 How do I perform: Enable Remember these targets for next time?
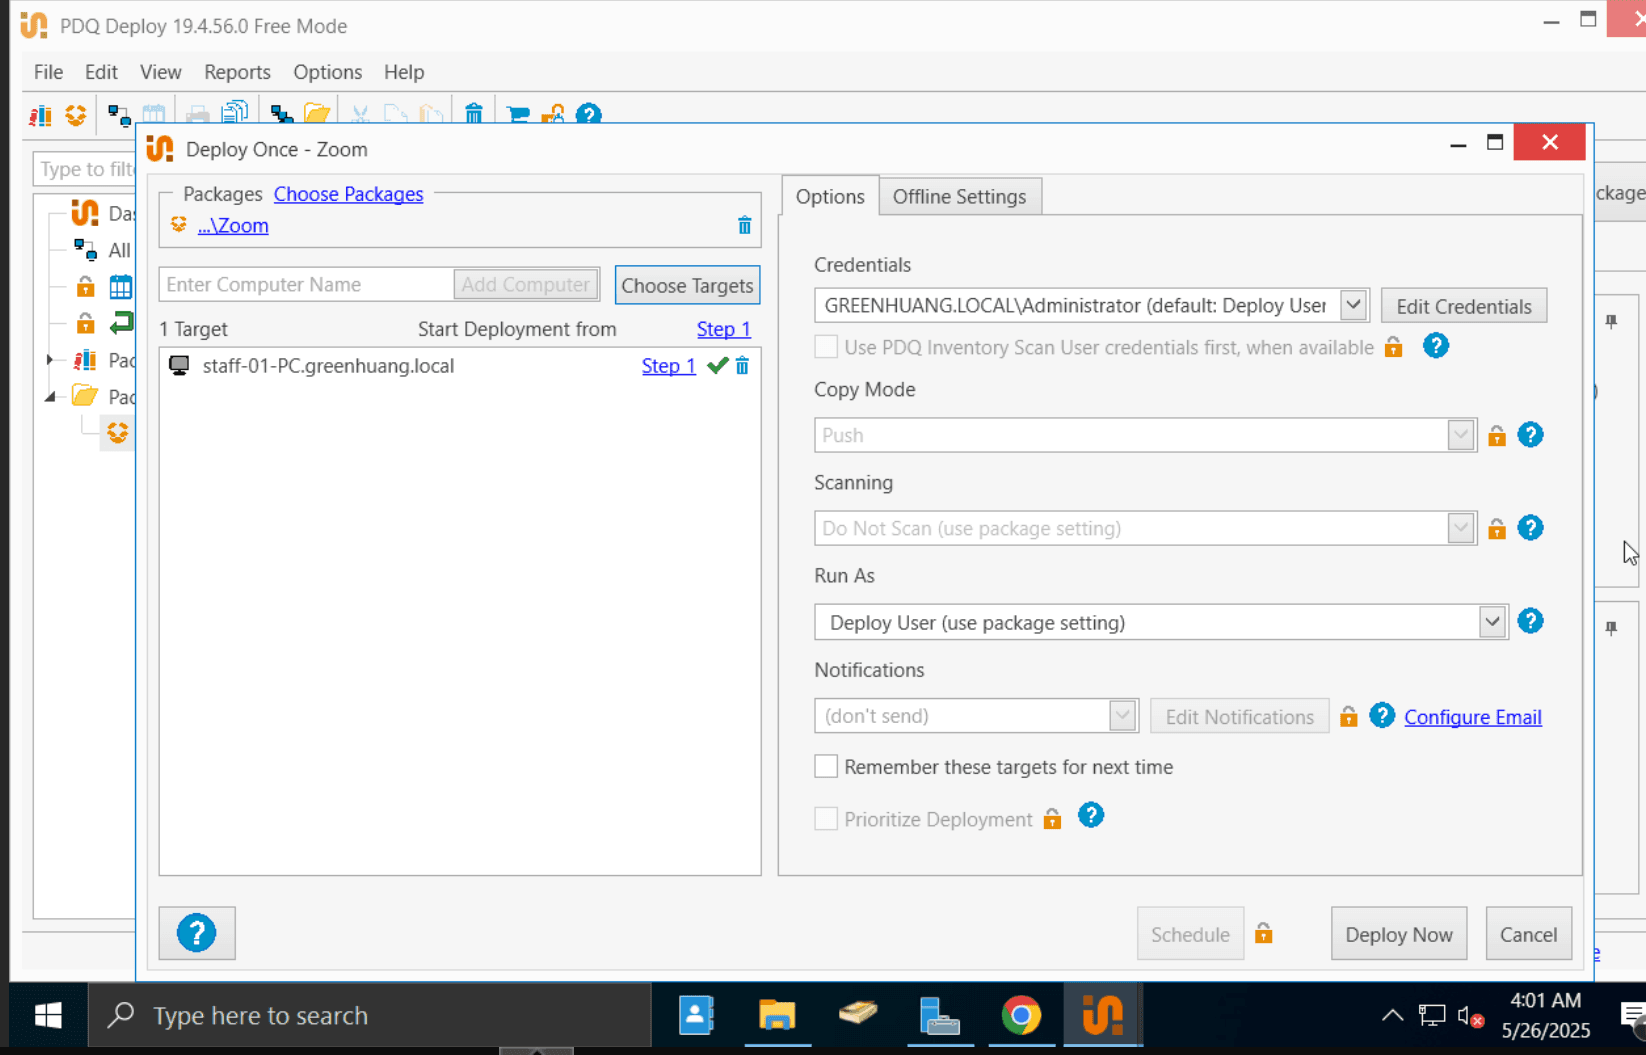click(826, 767)
